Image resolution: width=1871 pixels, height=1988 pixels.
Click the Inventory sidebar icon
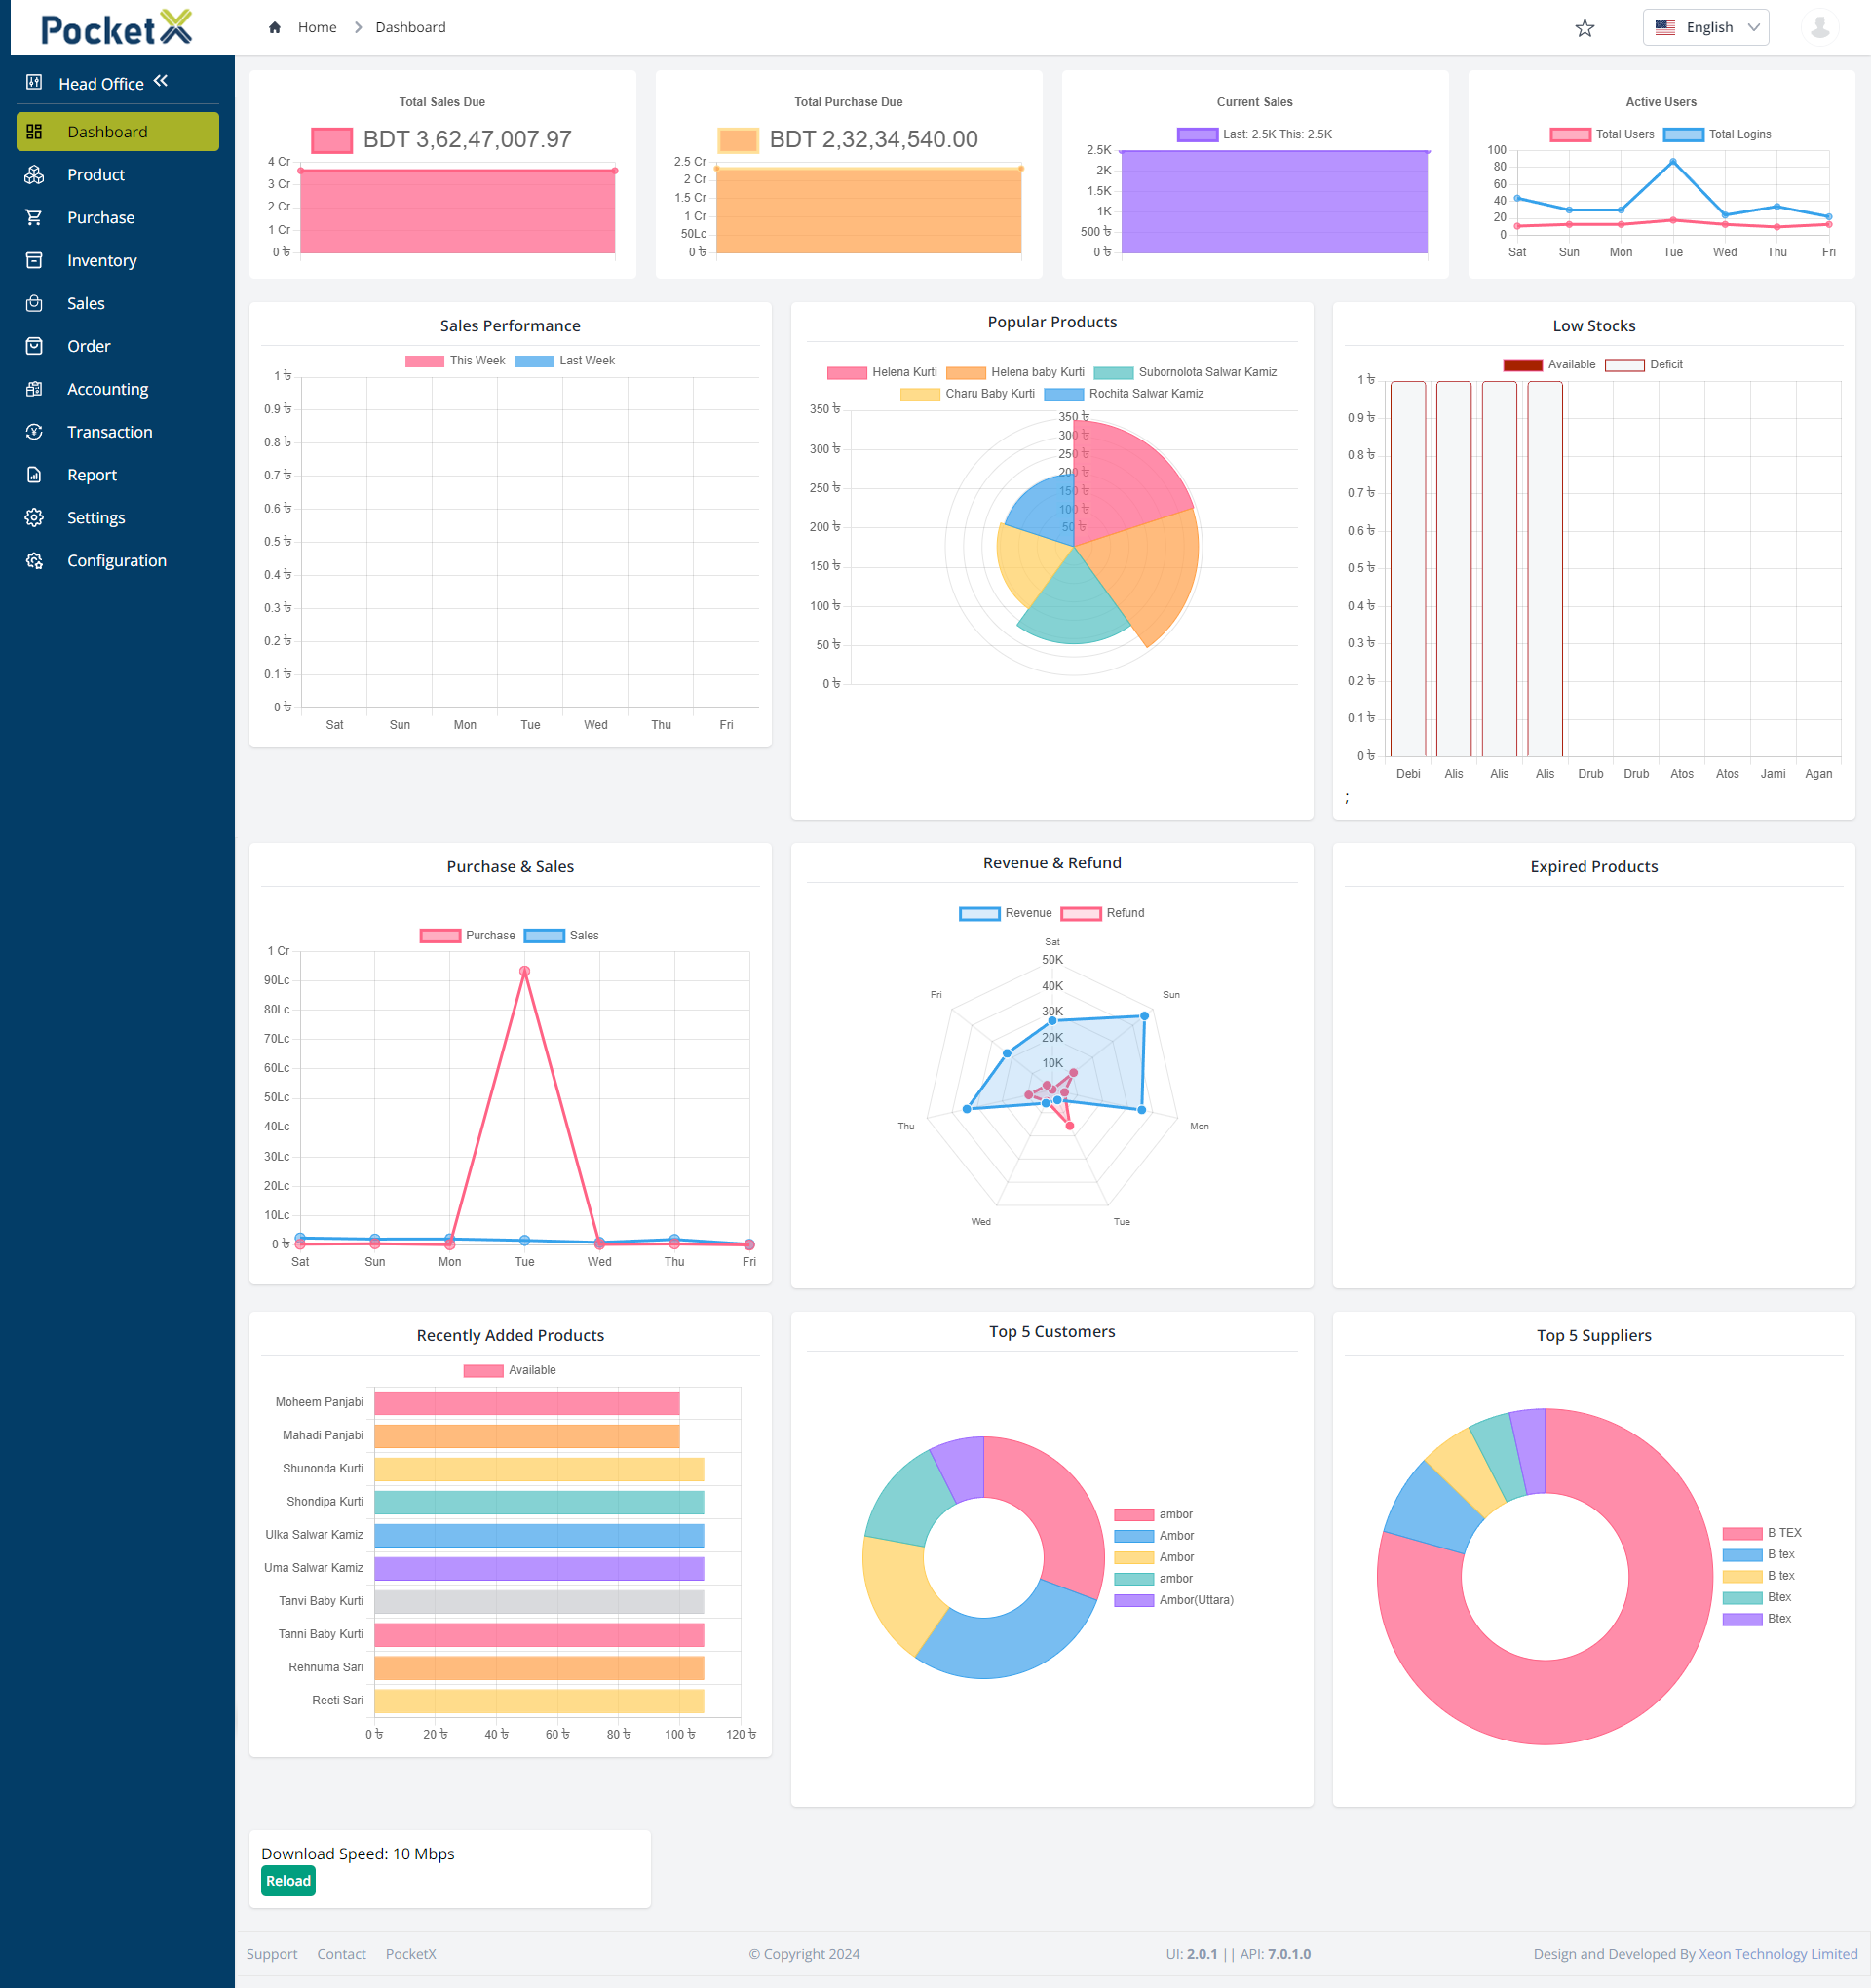click(34, 261)
